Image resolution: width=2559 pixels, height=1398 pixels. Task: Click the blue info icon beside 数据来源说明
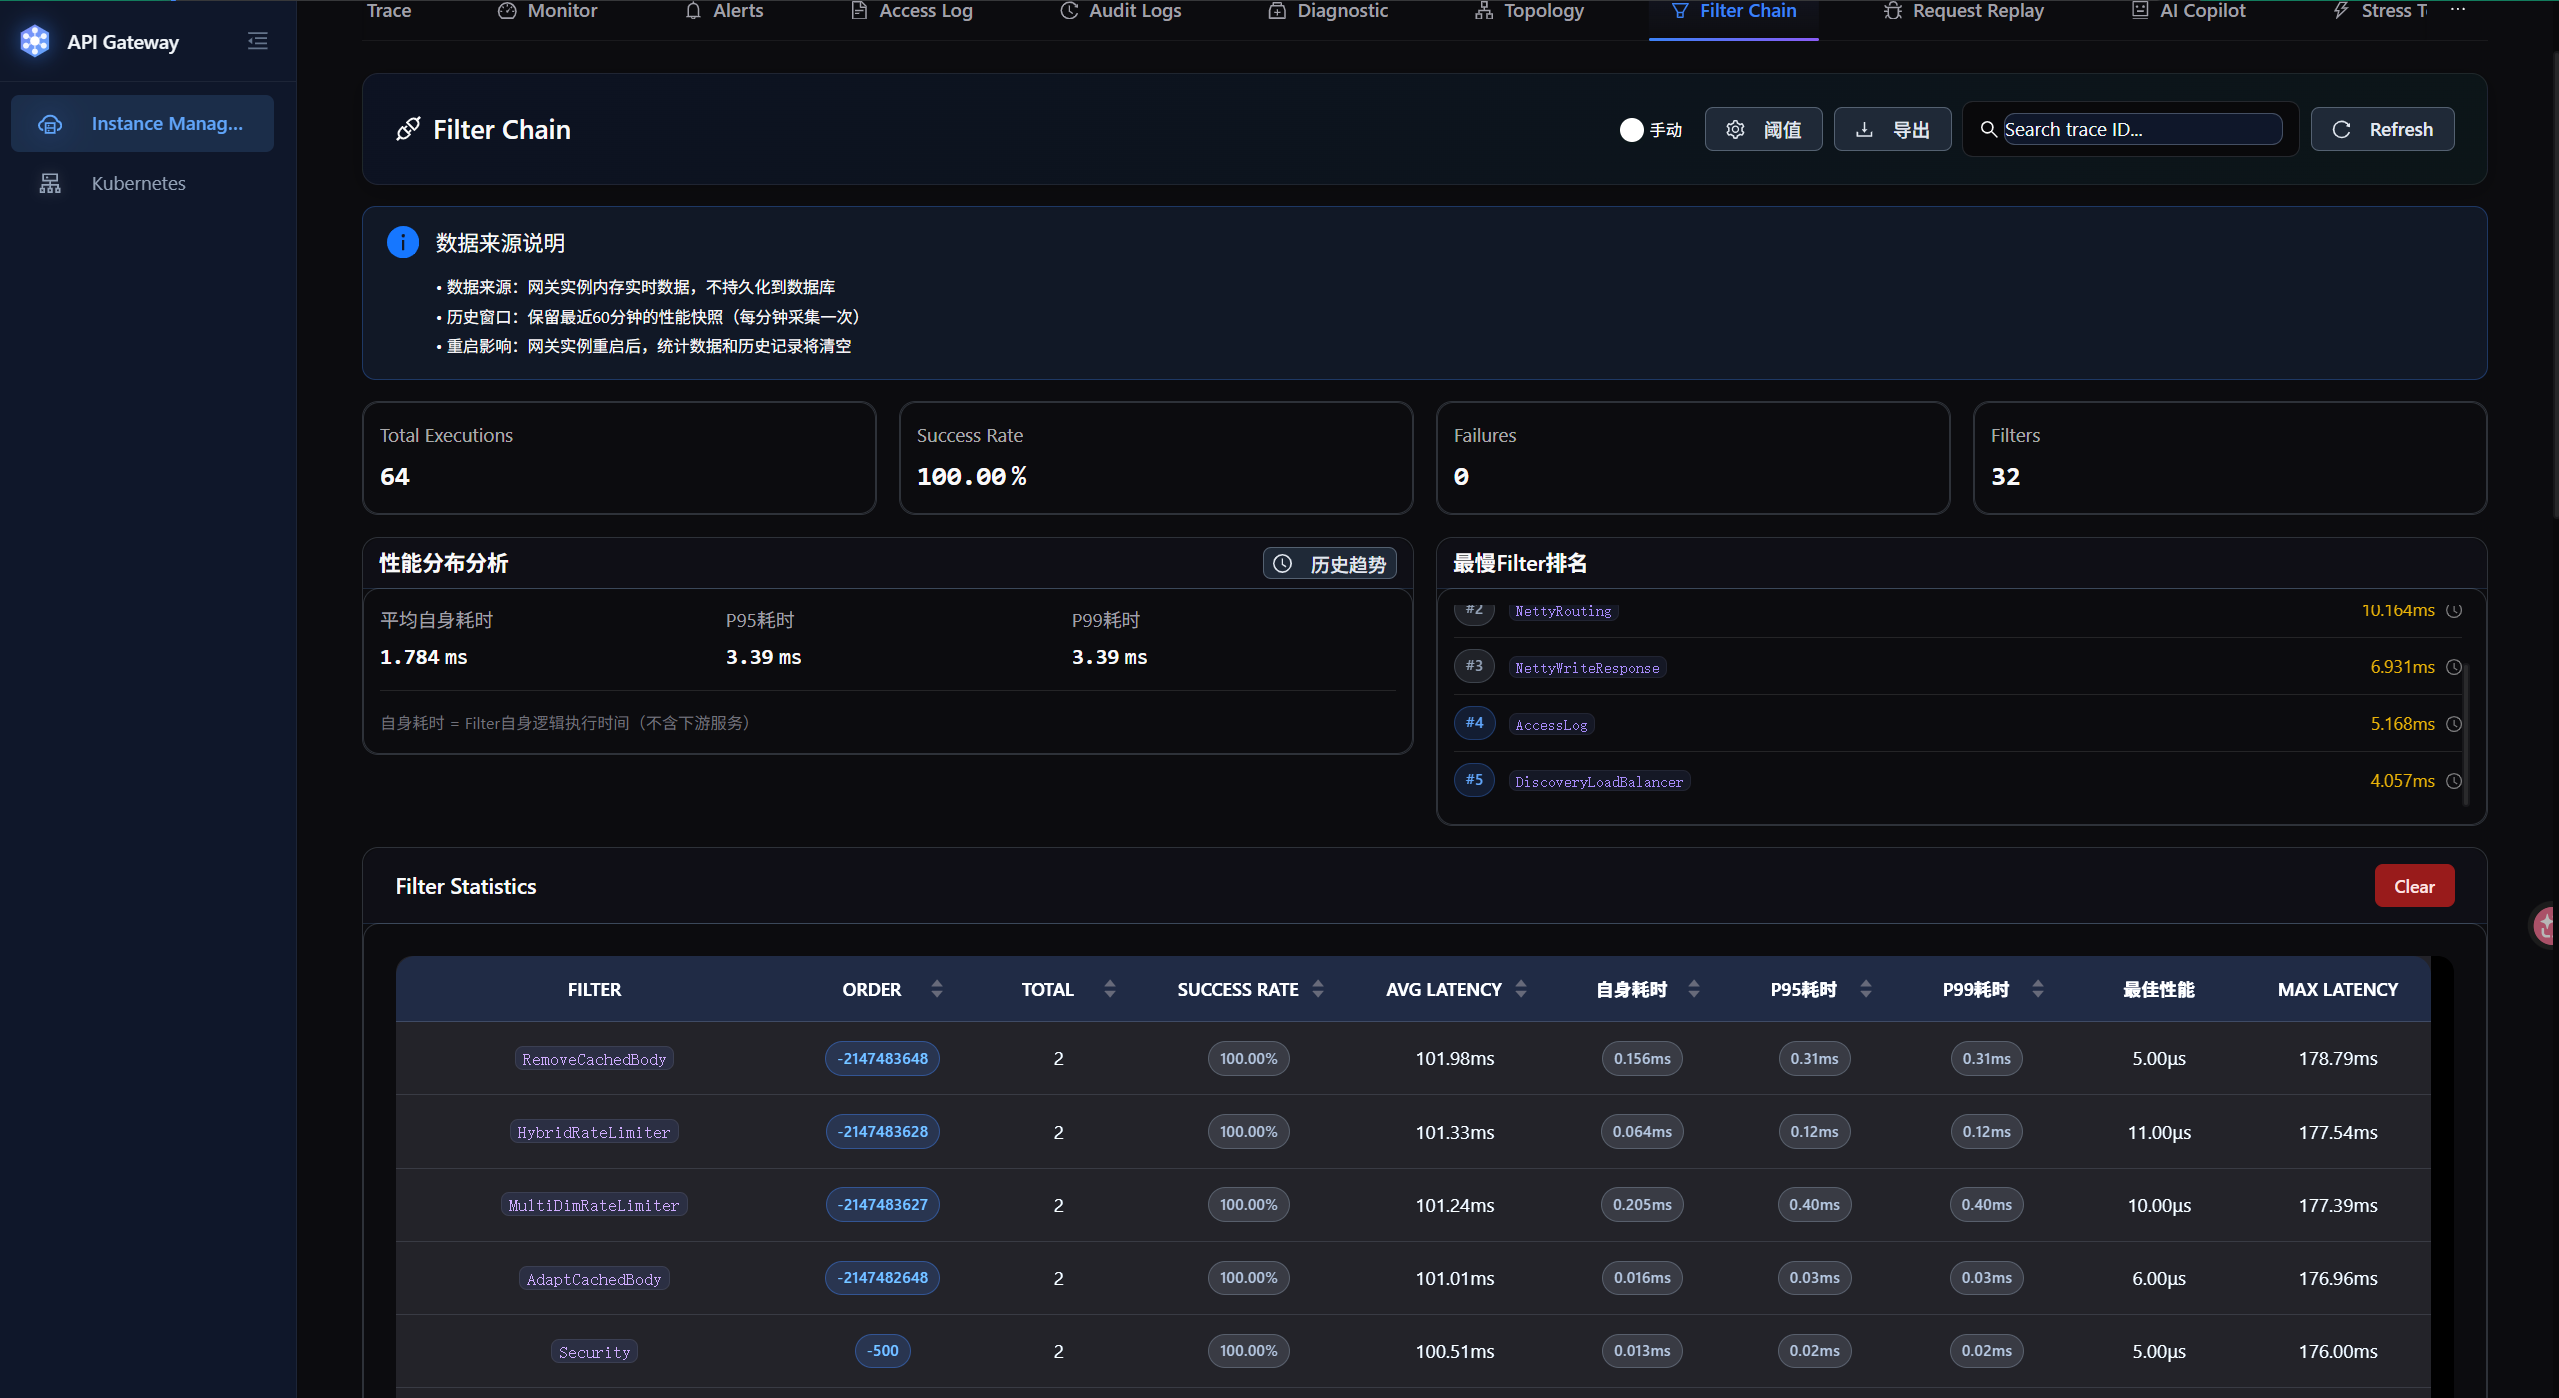point(403,242)
